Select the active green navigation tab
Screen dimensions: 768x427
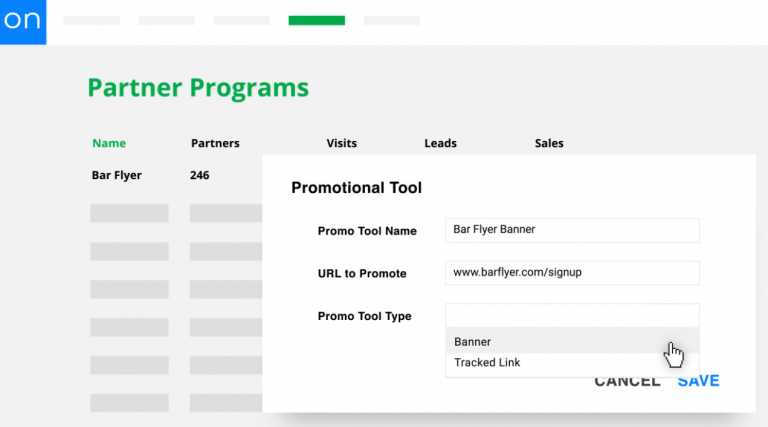(x=316, y=20)
